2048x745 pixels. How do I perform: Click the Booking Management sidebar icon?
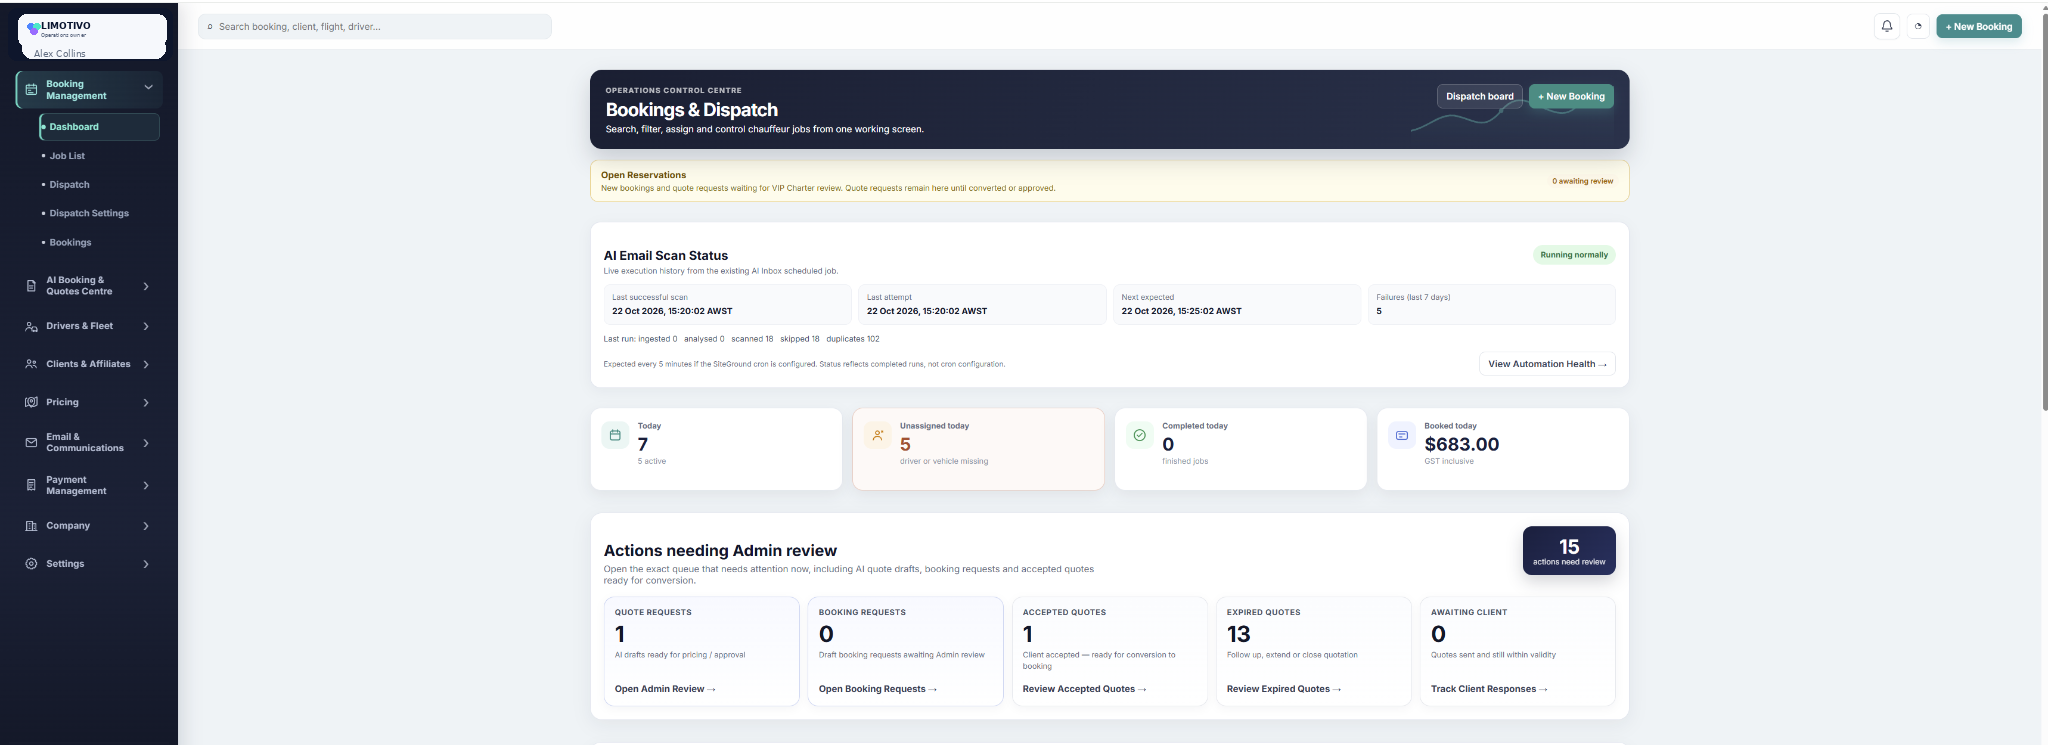(31, 90)
